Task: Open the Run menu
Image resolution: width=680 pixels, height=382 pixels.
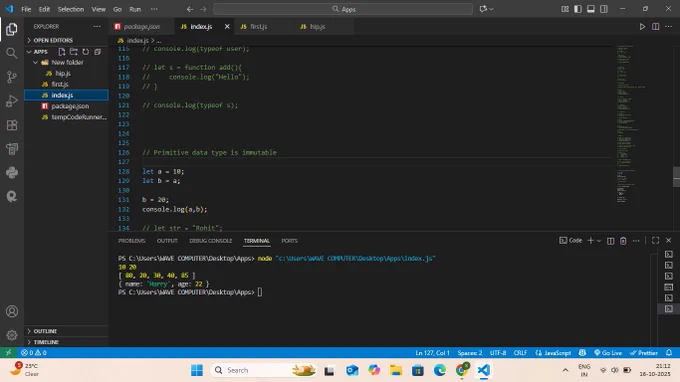Action: point(135,9)
